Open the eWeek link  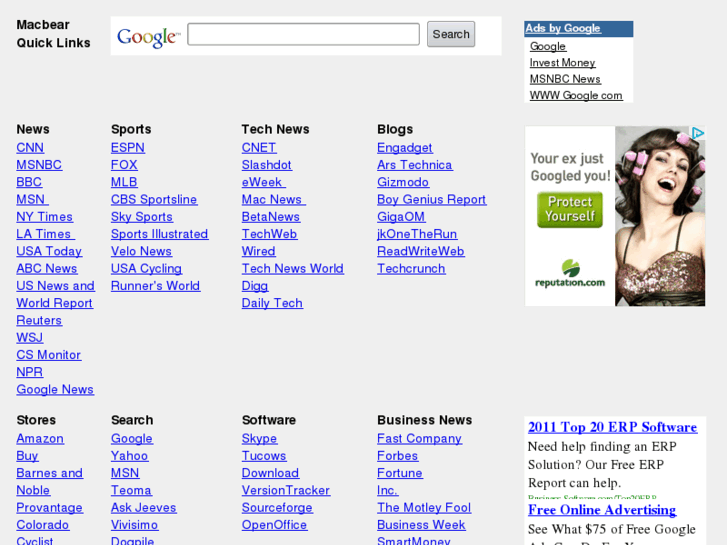tap(263, 182)
